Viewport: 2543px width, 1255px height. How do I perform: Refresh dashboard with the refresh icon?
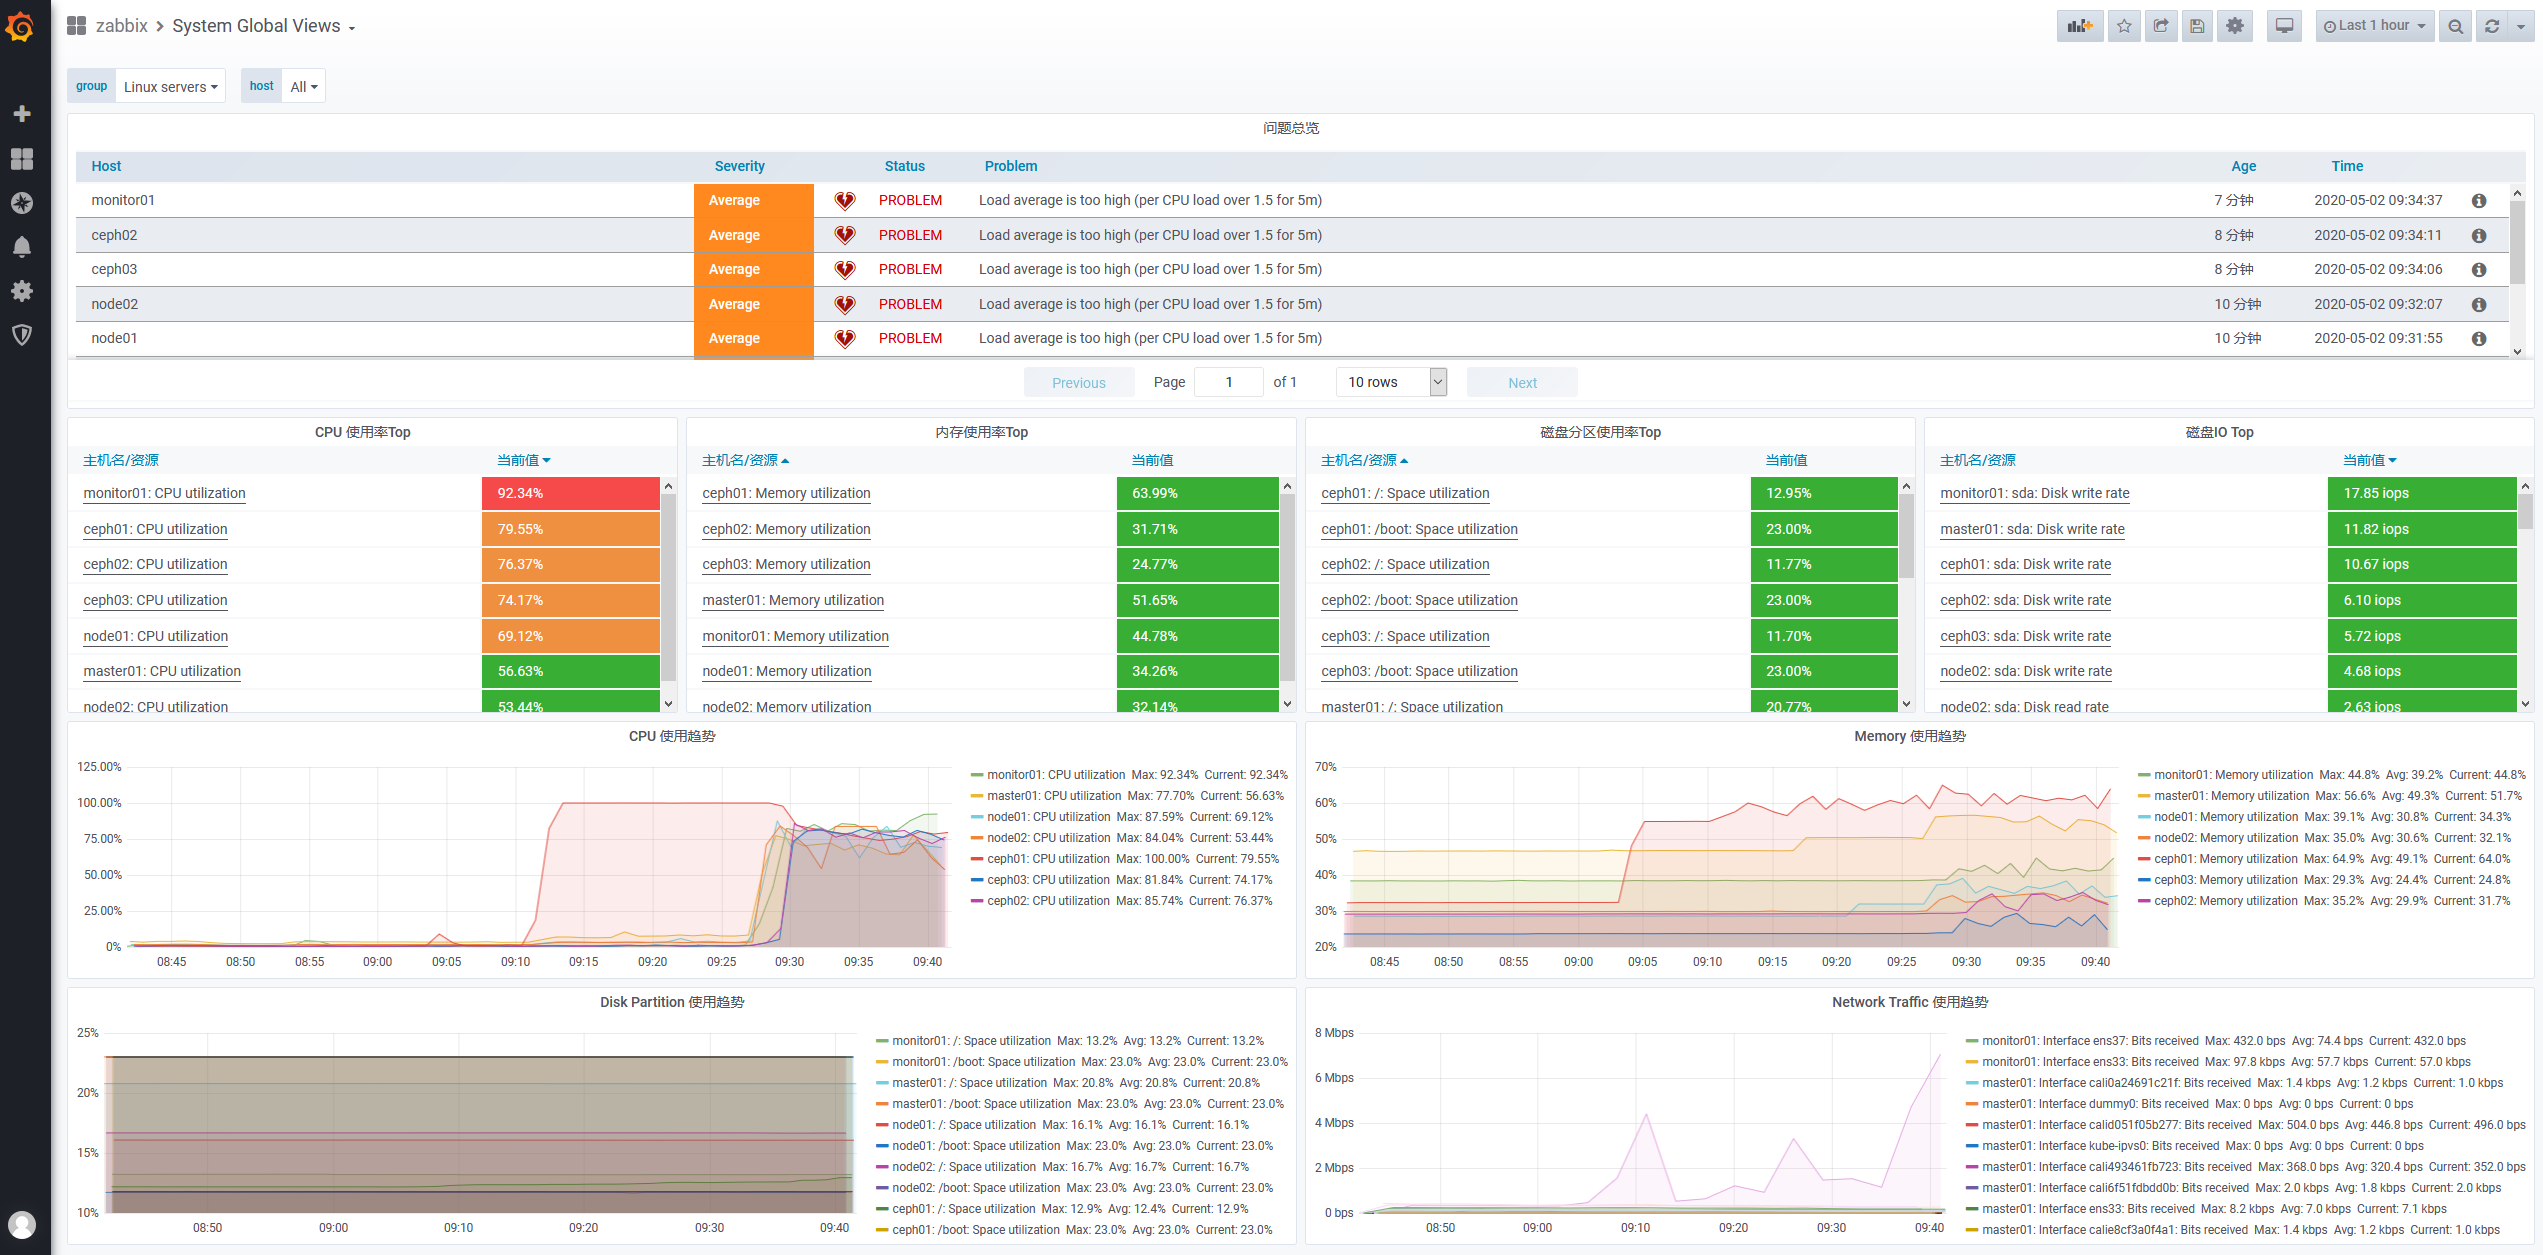click(2492, 26)
